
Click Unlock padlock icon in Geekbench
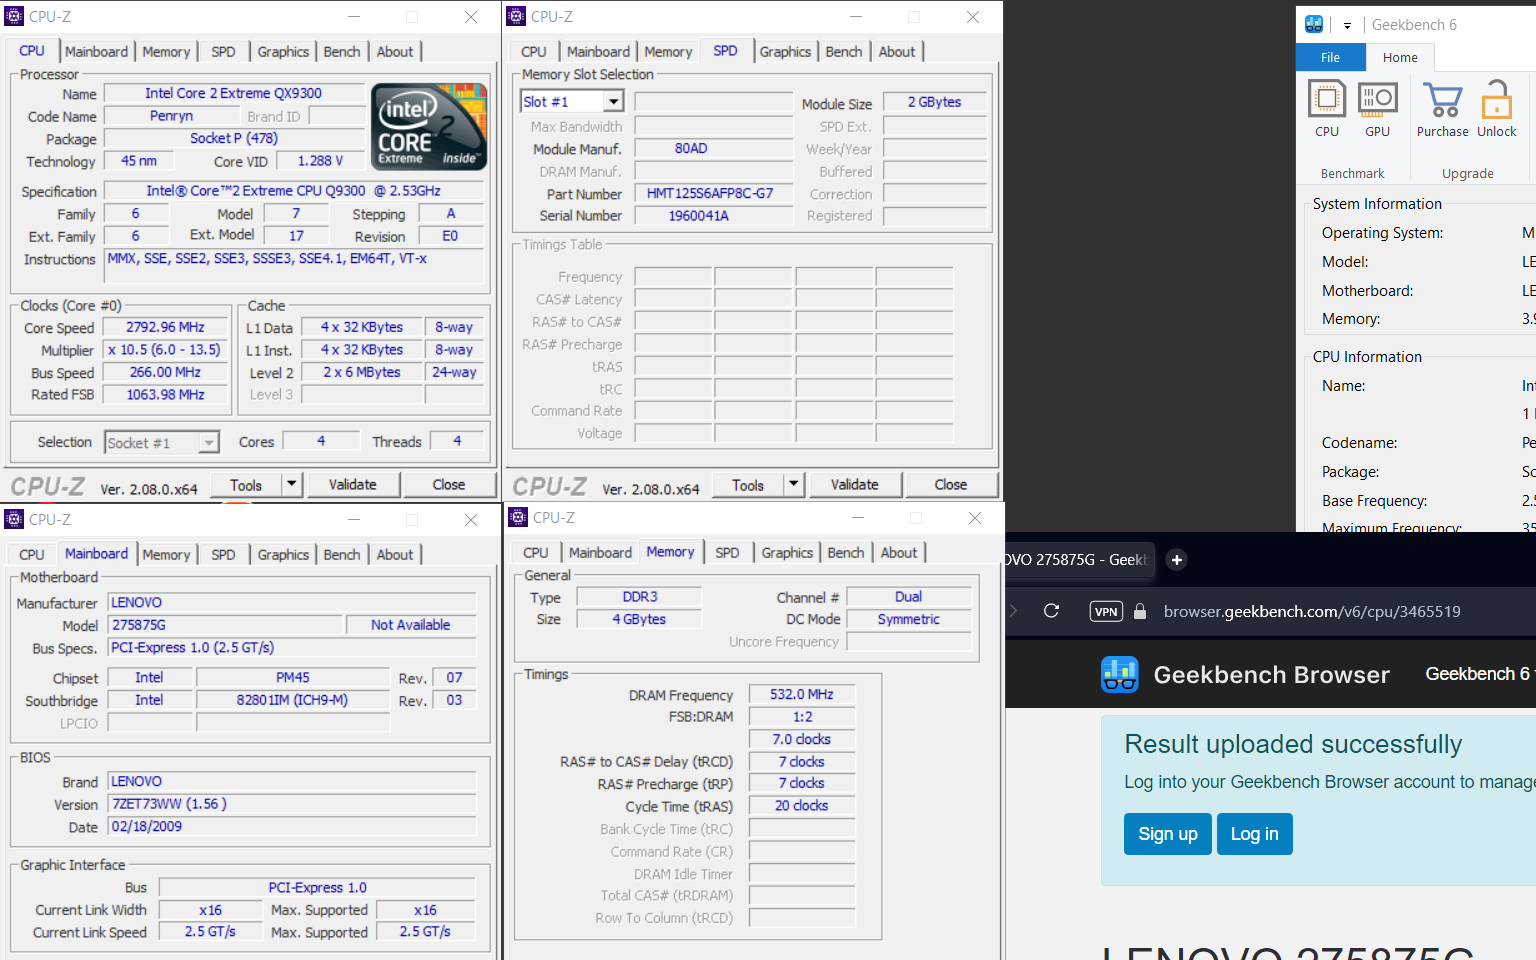pos(1496,99)
